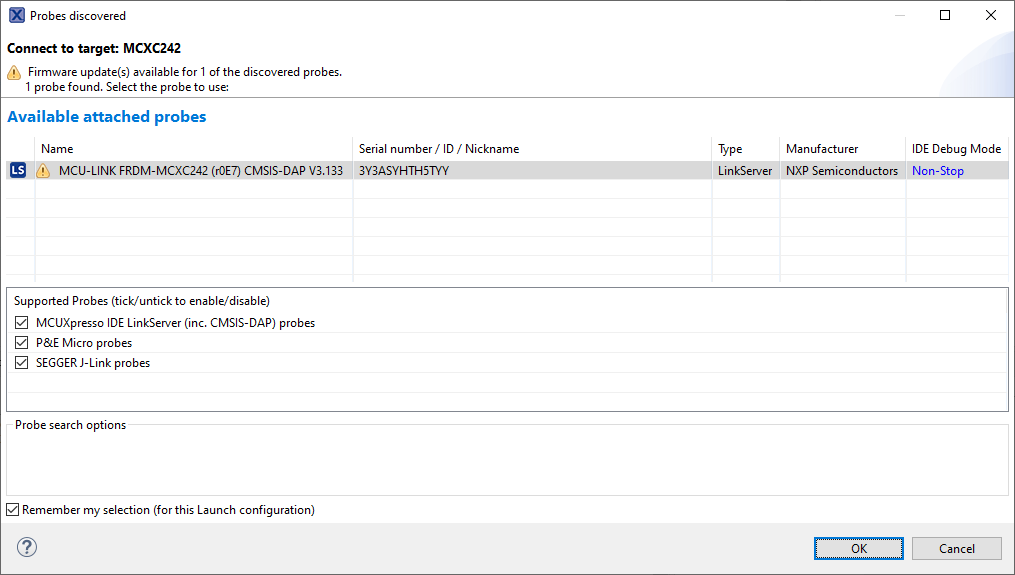Click the serial number 3Y3ASYHTH5TYY cell
Screen dimensions: 1015x575
pos(404,171)
